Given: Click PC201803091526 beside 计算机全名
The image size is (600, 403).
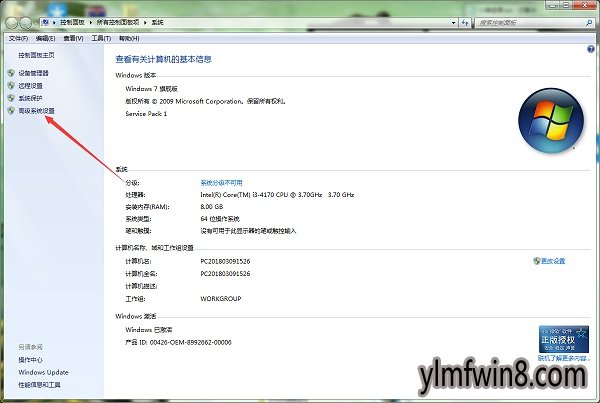Looking at the screenshot, I should [225, 274].
